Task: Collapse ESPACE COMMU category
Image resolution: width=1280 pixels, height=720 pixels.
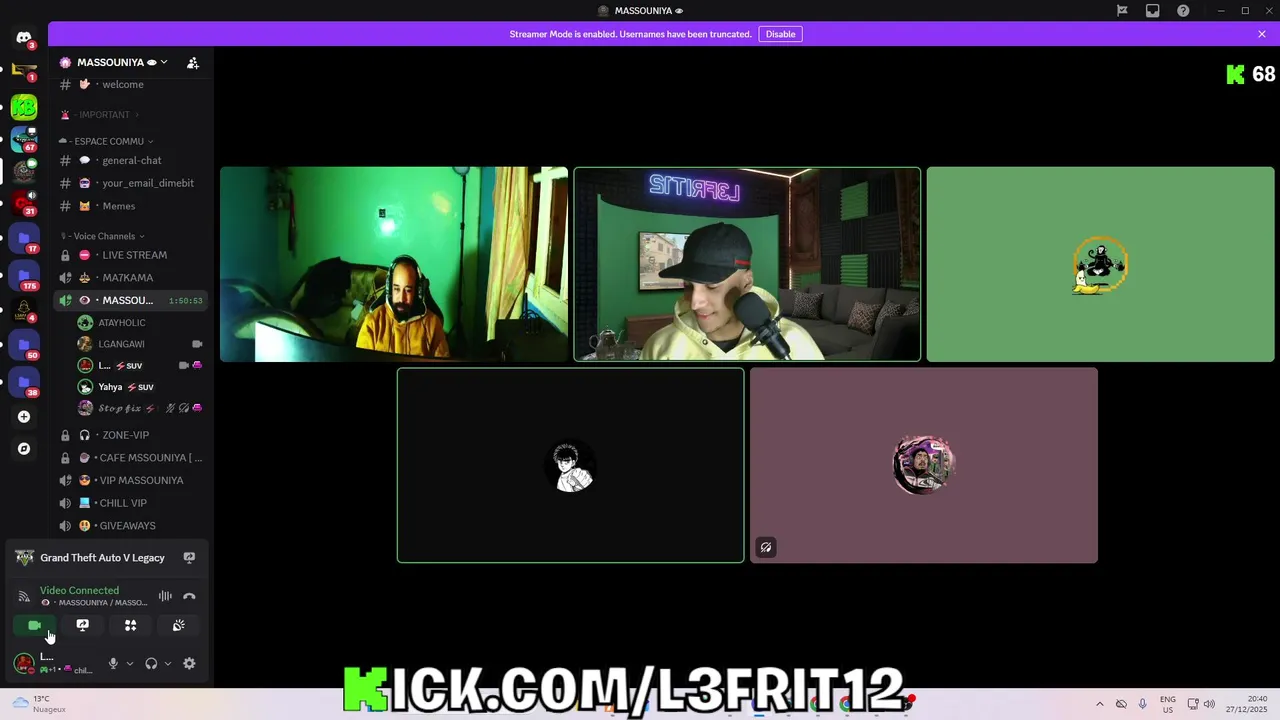Action: point(108,141)
